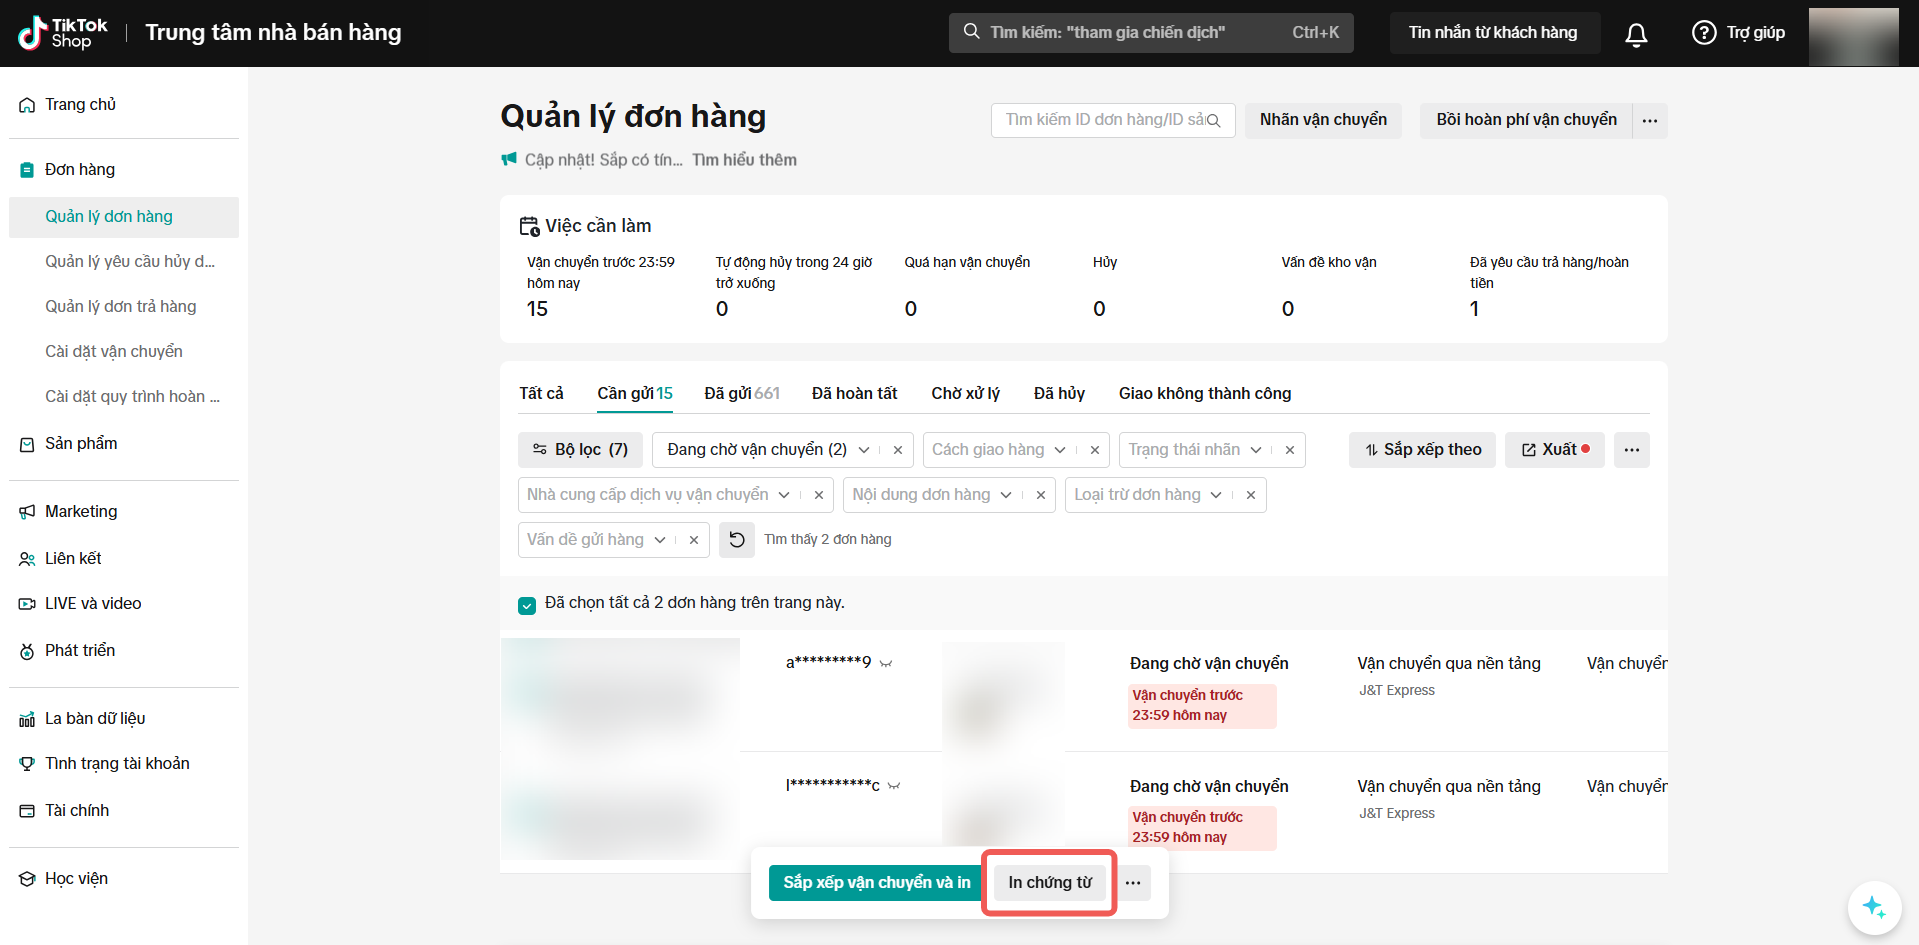Clear the Cách giao hàng filter

1095,450
